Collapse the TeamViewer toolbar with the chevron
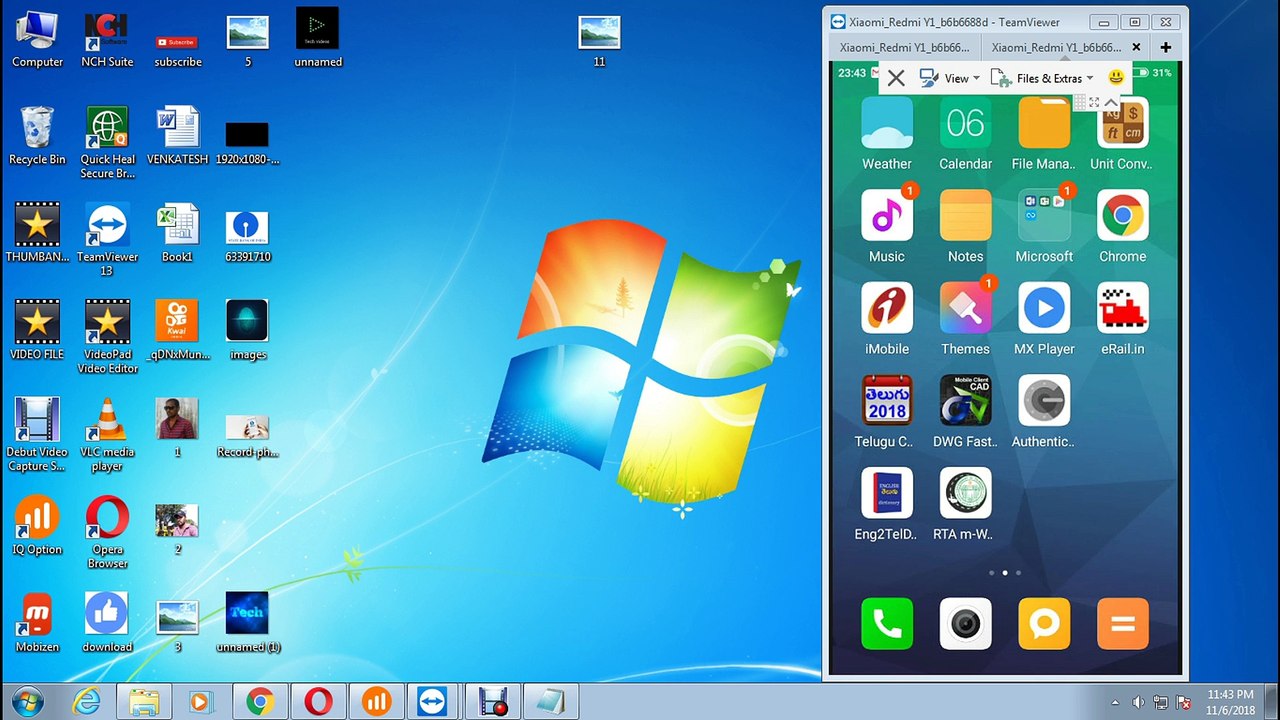Viewport: 1280px width, 720px height. pyautogui.click(x=1110, y=102)
